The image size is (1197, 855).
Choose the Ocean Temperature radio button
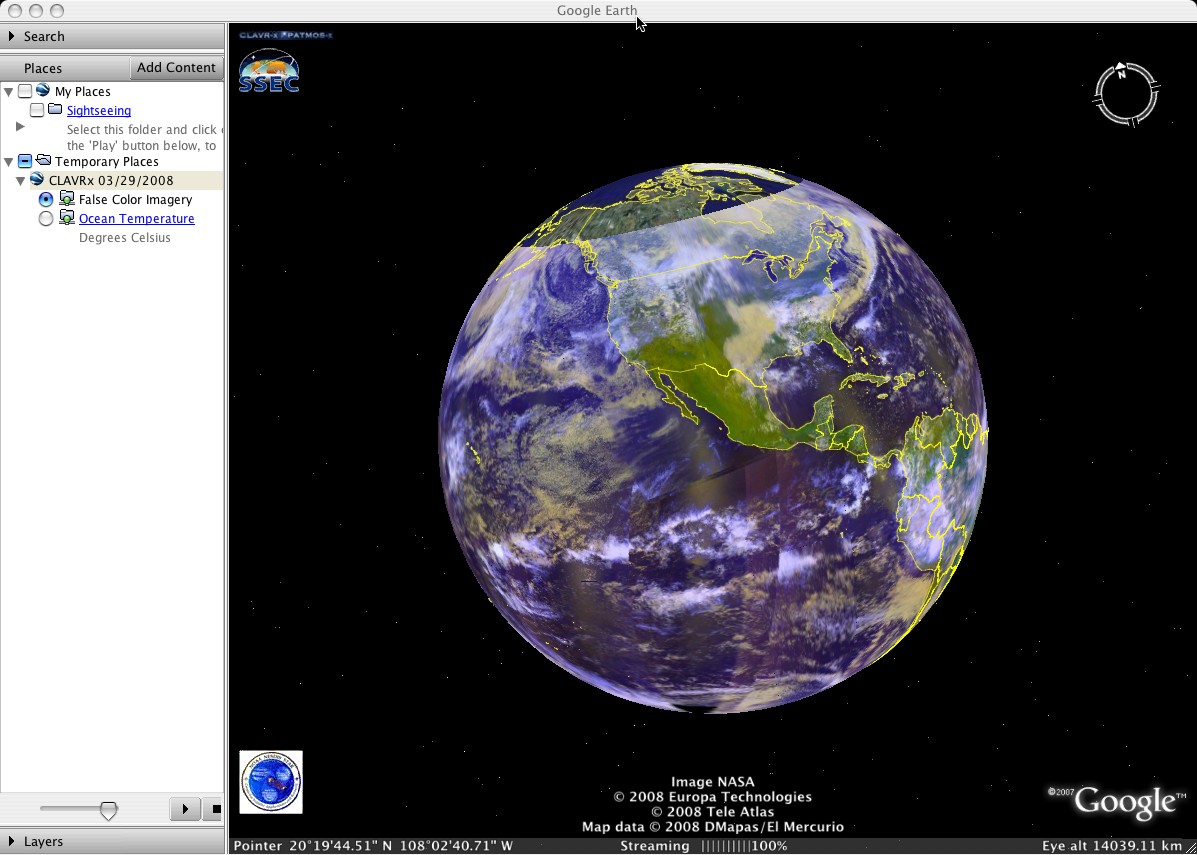(x=46, y=219)
